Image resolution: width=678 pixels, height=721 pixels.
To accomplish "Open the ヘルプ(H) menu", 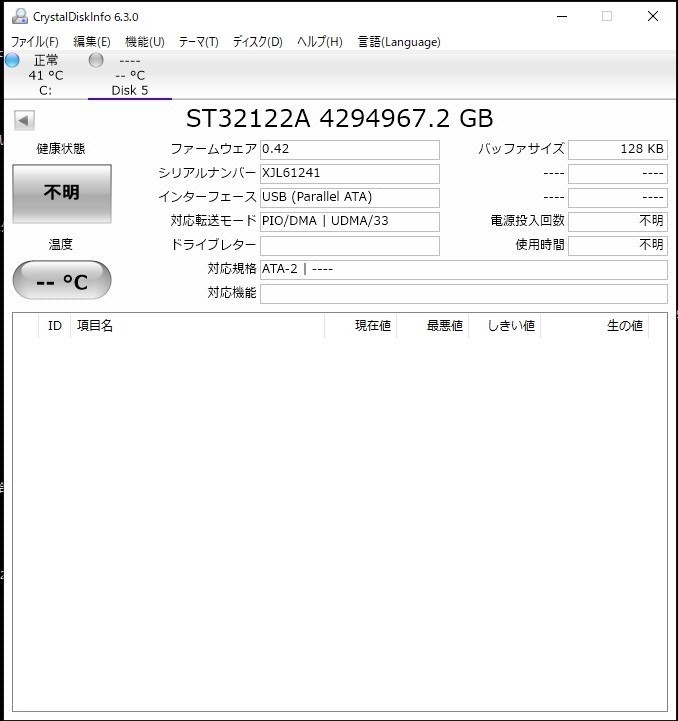I will coord(320,42).
